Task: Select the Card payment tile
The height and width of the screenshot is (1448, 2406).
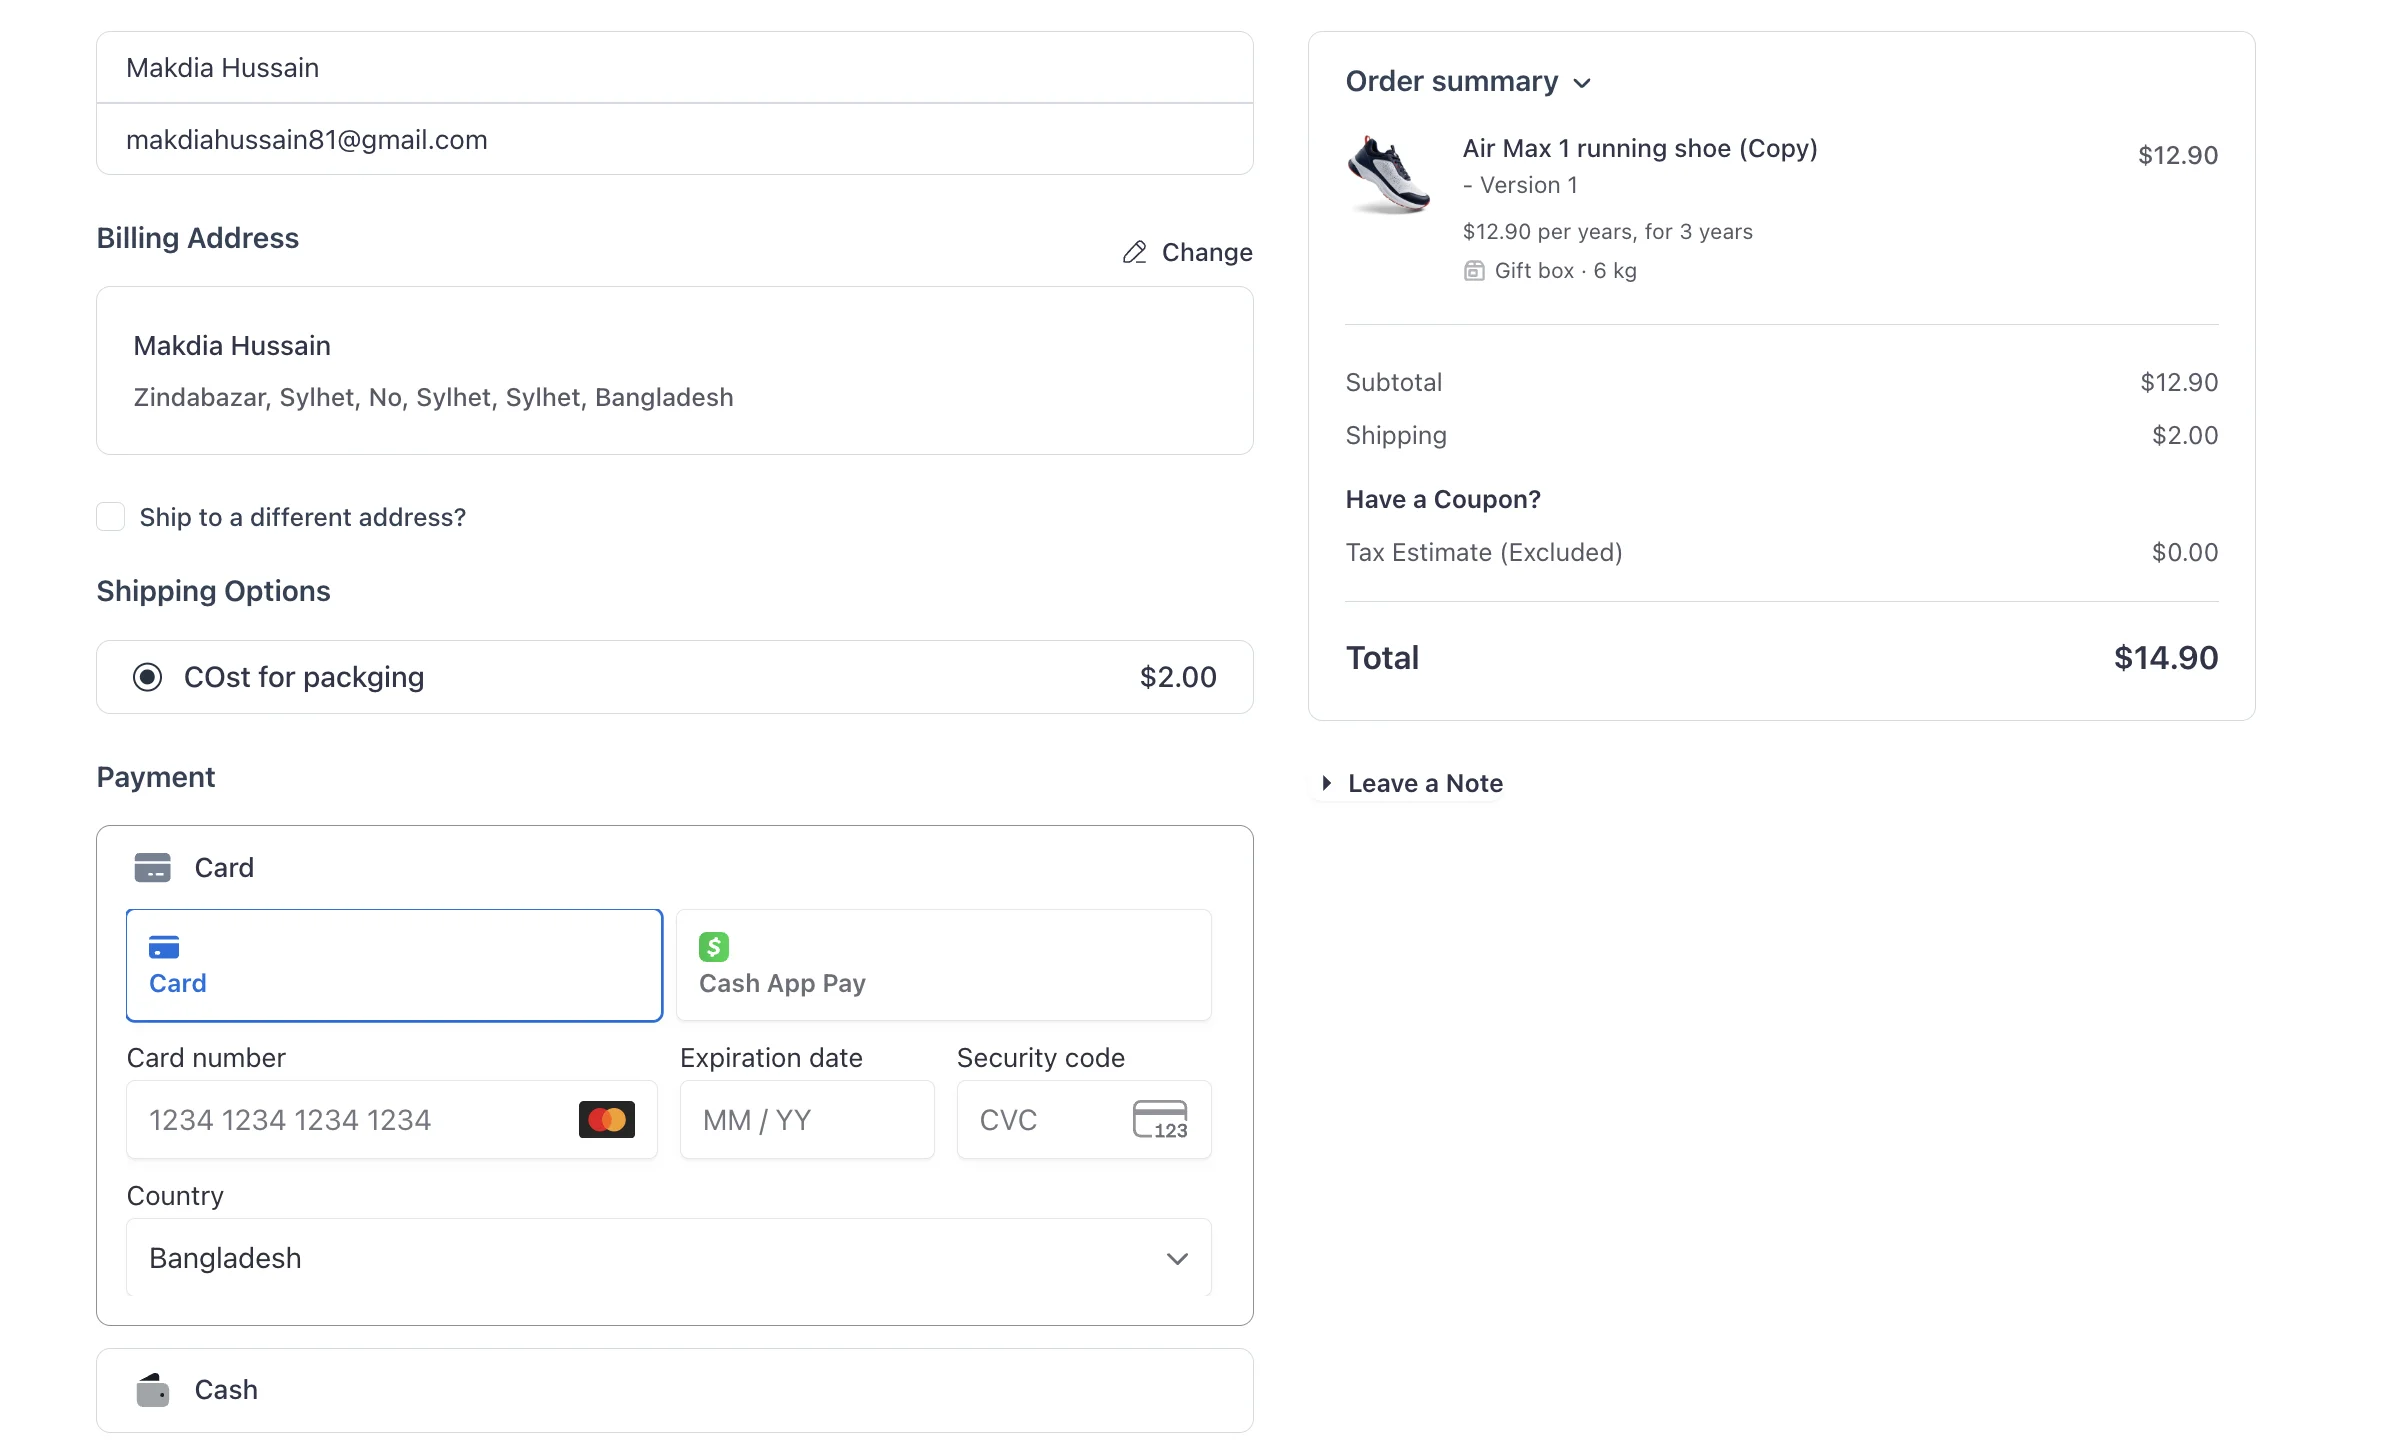Action: point(393,964)
